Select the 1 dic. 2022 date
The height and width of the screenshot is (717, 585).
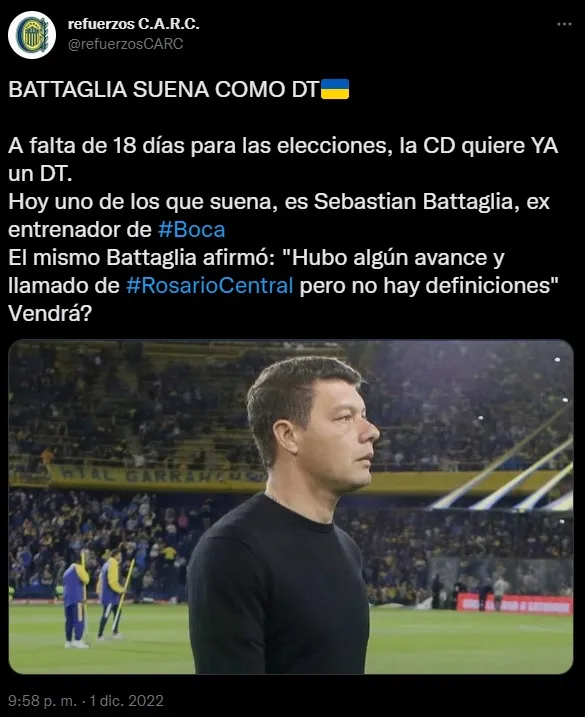tap(126, 701)
